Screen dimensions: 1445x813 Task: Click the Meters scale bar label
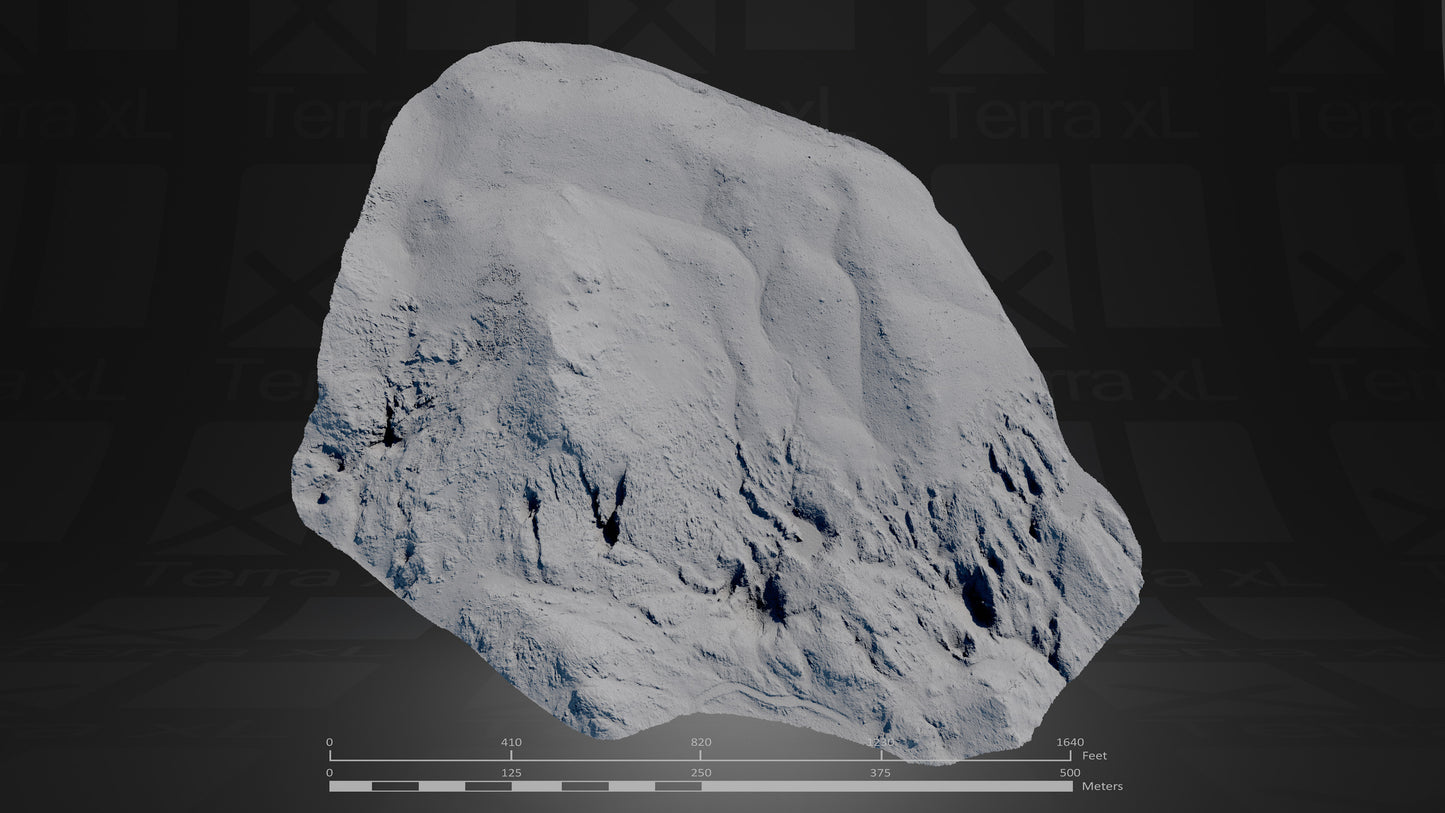tap(1104, 787)
